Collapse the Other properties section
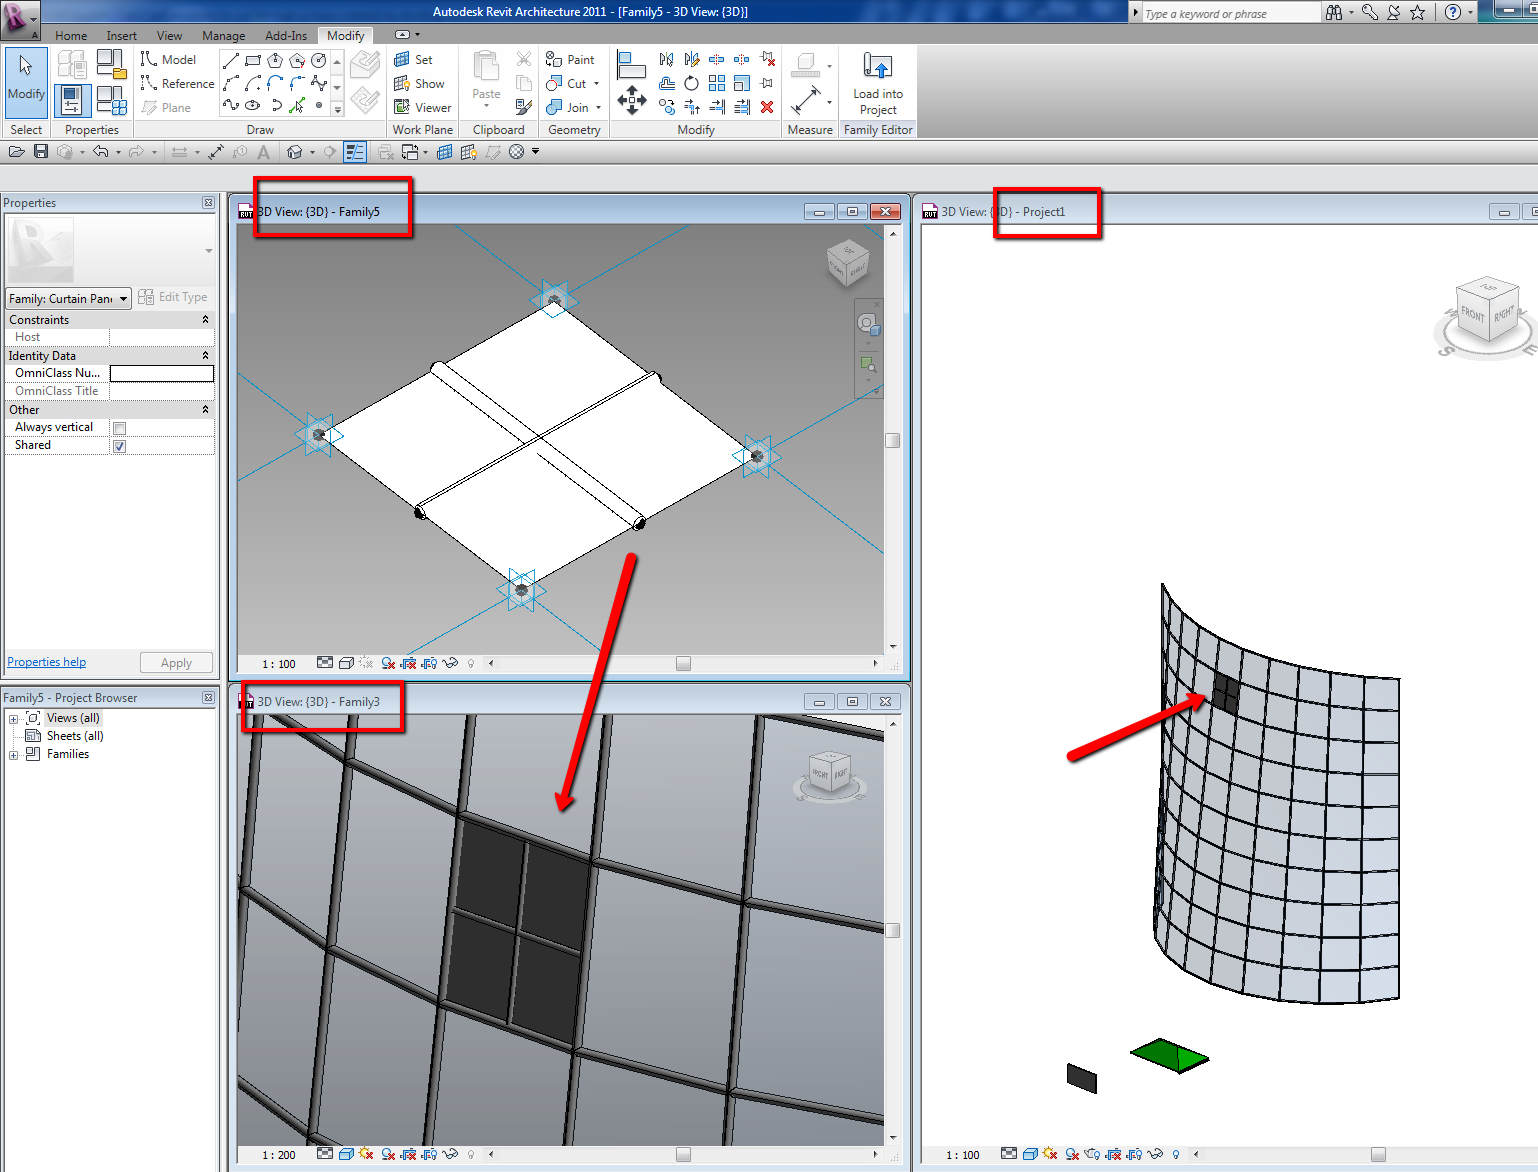The width and height of the screenshot is (1538, 1172). tap(205, 410)
